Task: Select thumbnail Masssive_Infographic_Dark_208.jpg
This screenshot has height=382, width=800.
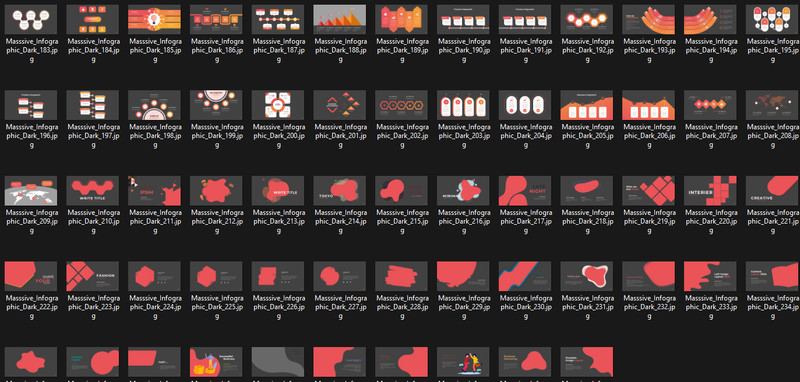Action: pos(771,106)
